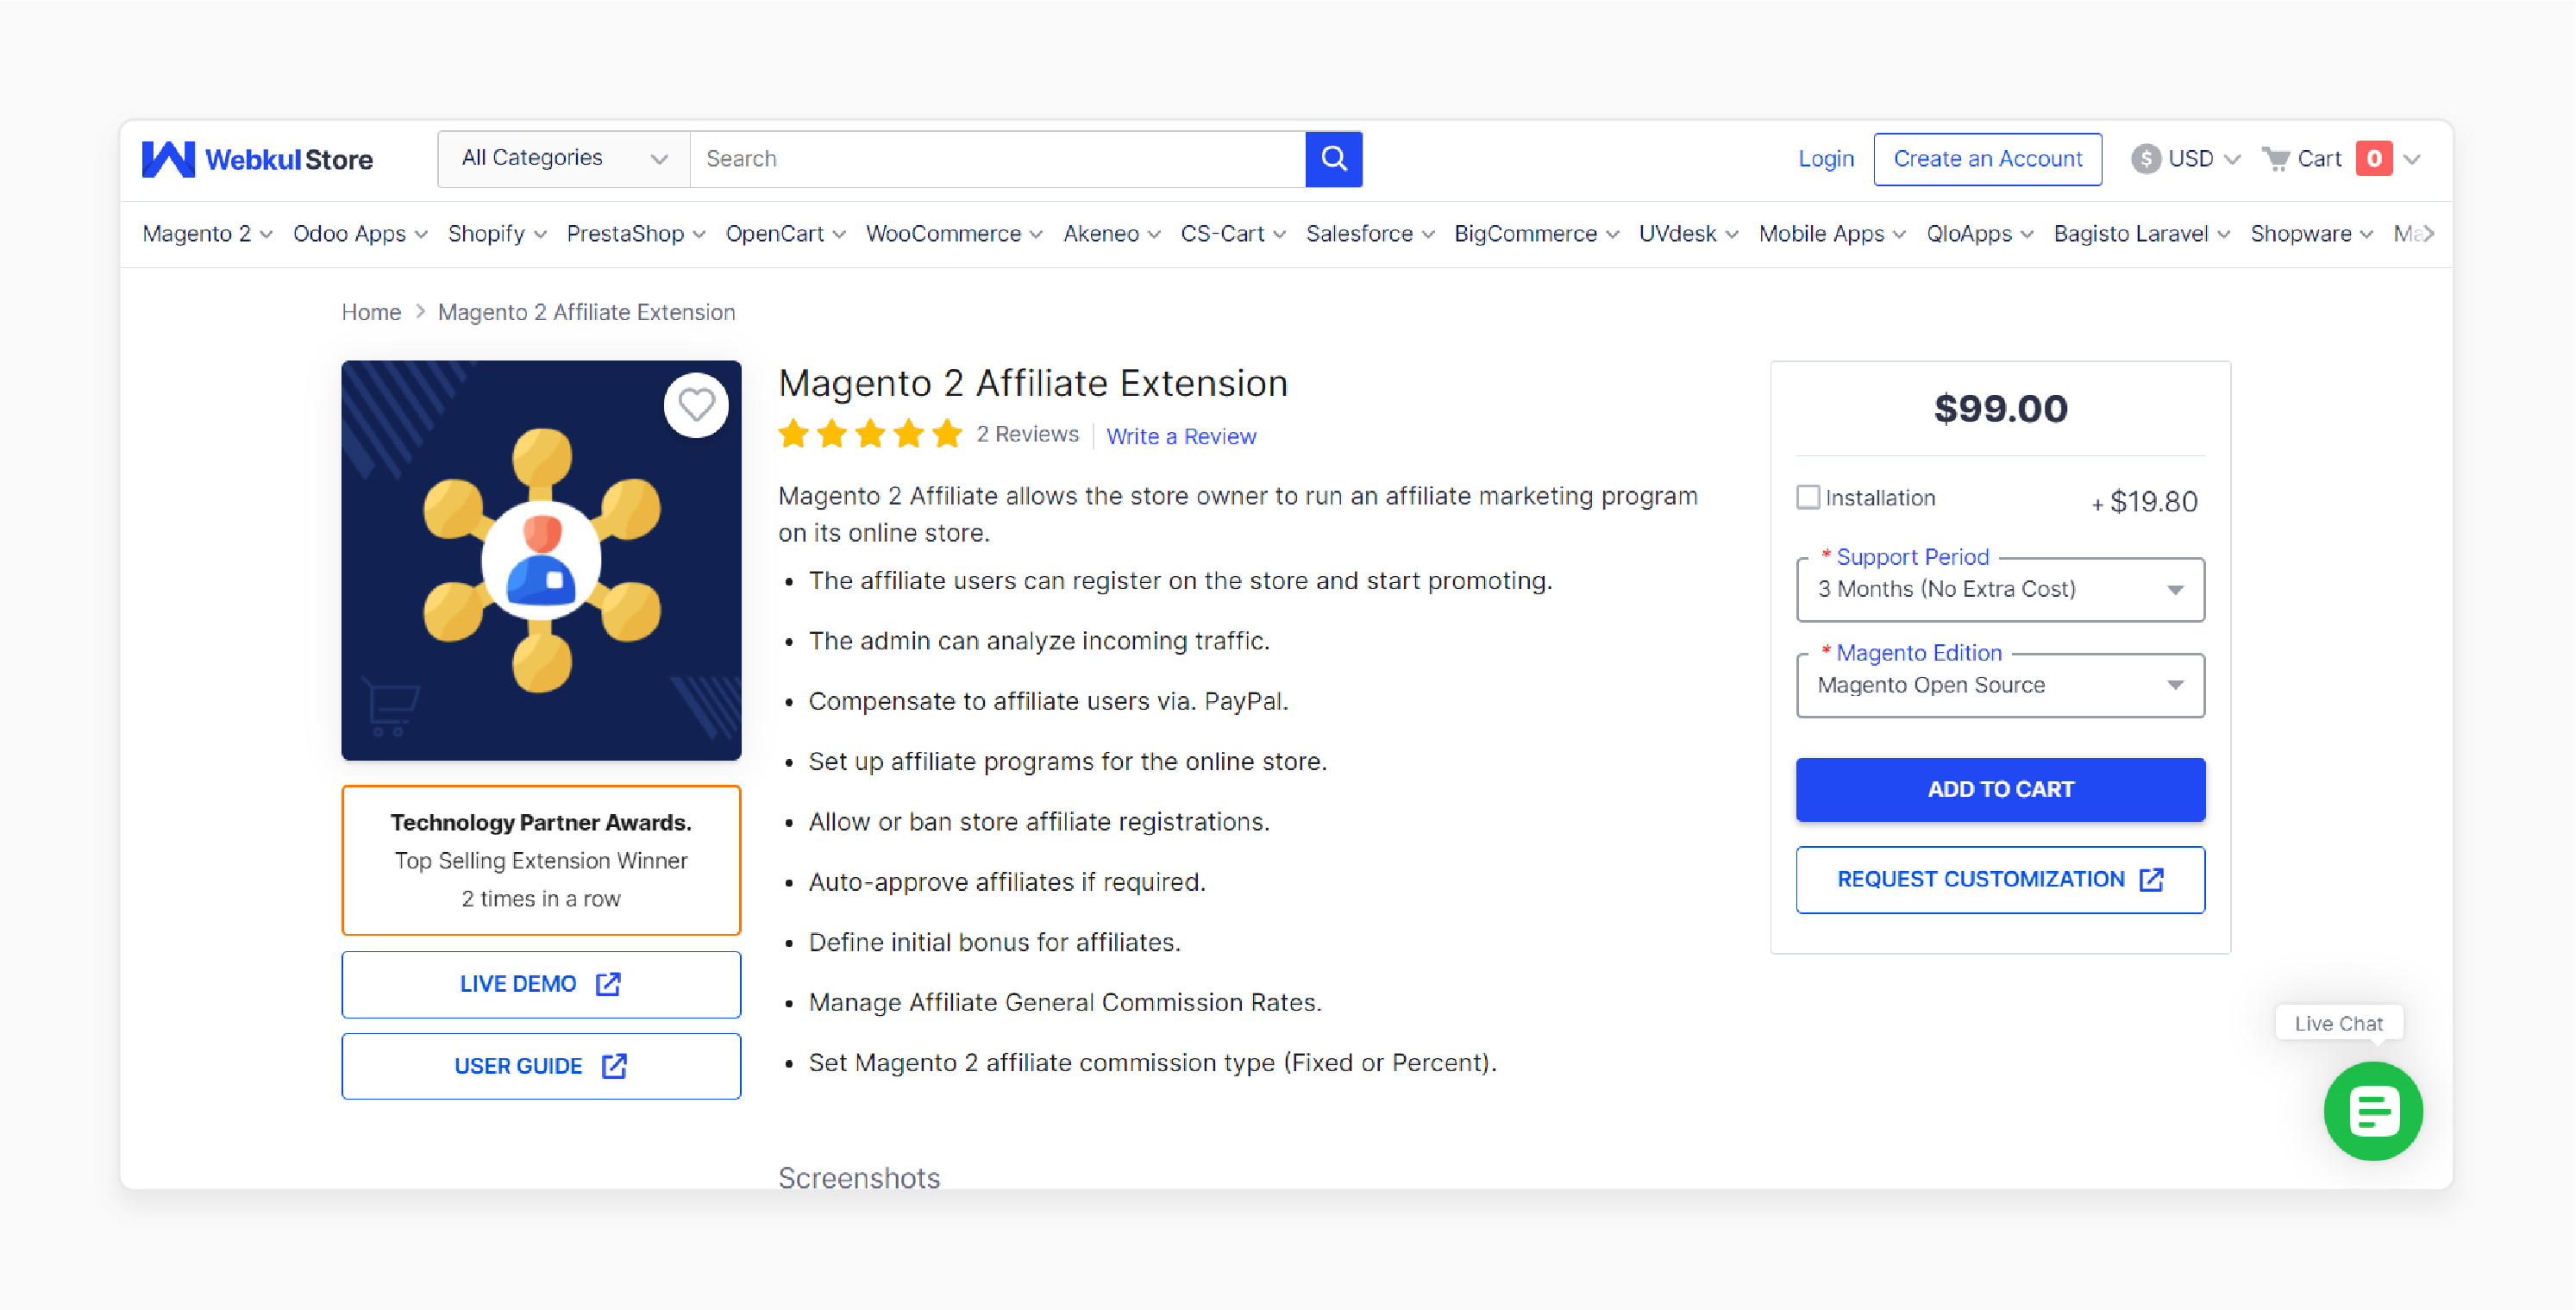Click the shopping cart icon
This screenshot has height=1310, width=2576.
pyautogui.click(x=2276, y=159)
